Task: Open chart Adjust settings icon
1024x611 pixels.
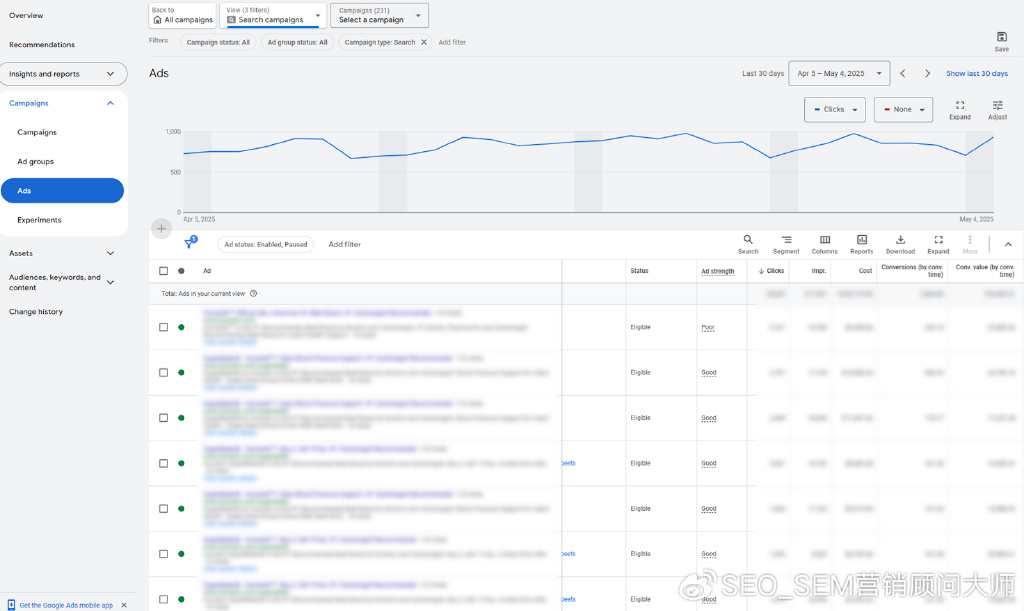Action: pyautogui.click(x=997, y=110)
